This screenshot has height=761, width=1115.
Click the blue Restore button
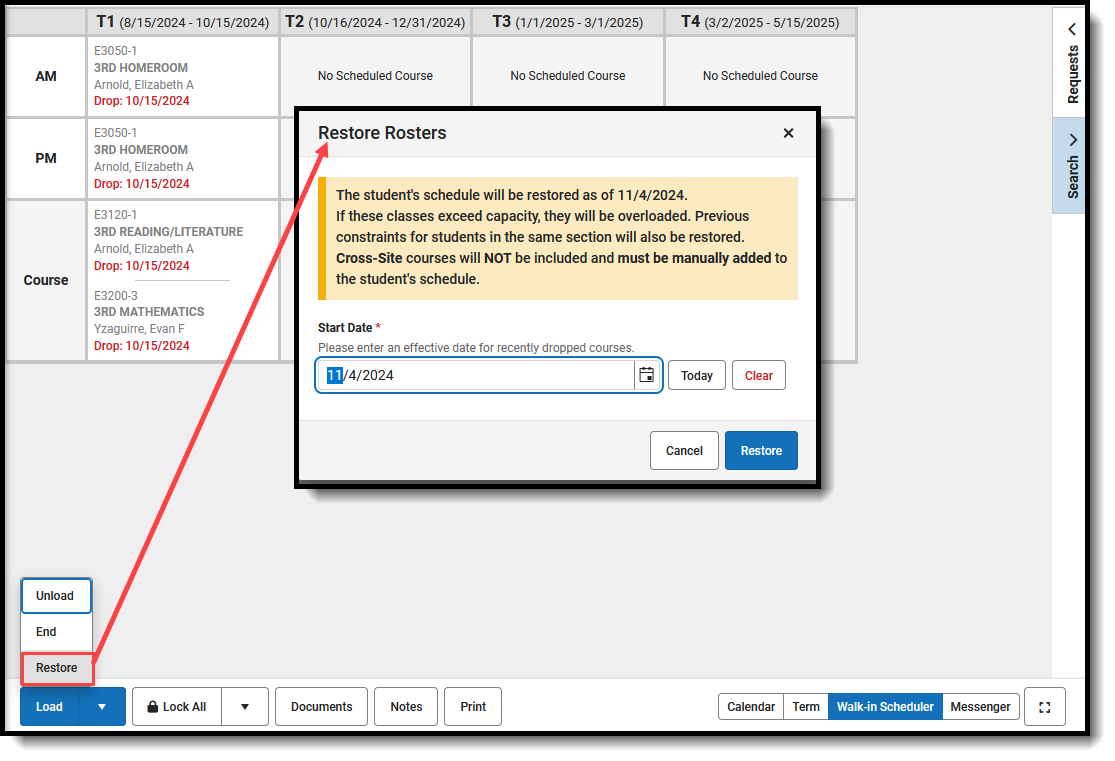pos(761,450)
